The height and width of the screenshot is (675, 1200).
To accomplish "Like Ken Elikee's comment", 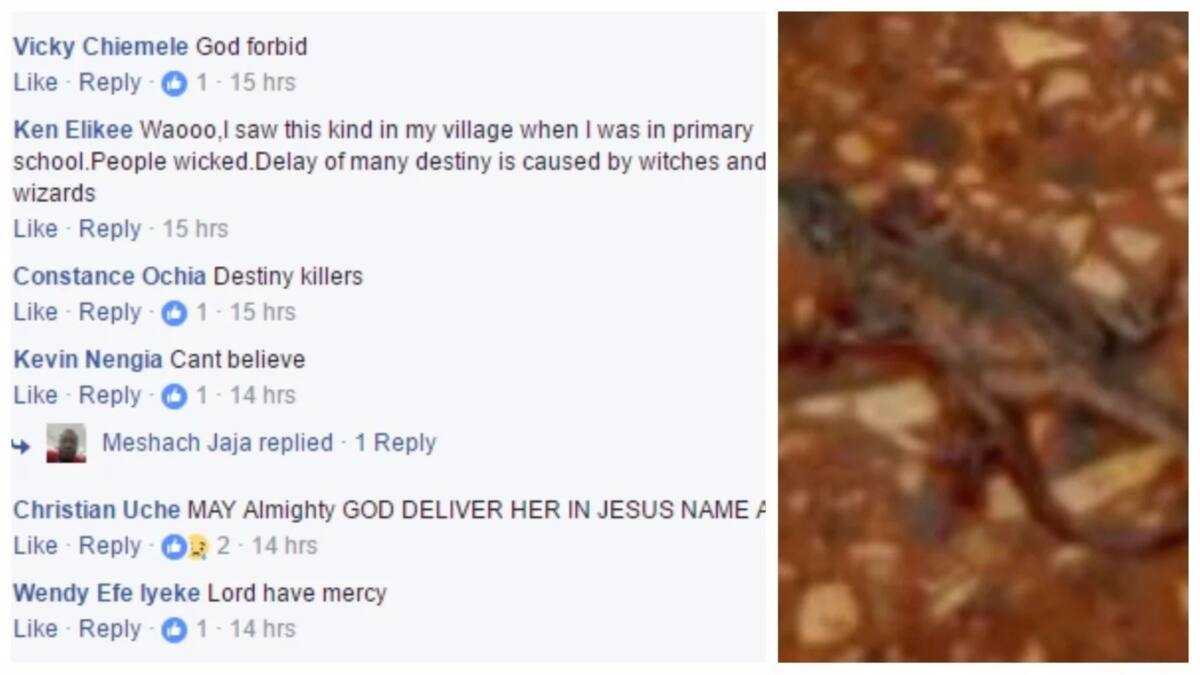I will 35,229.
